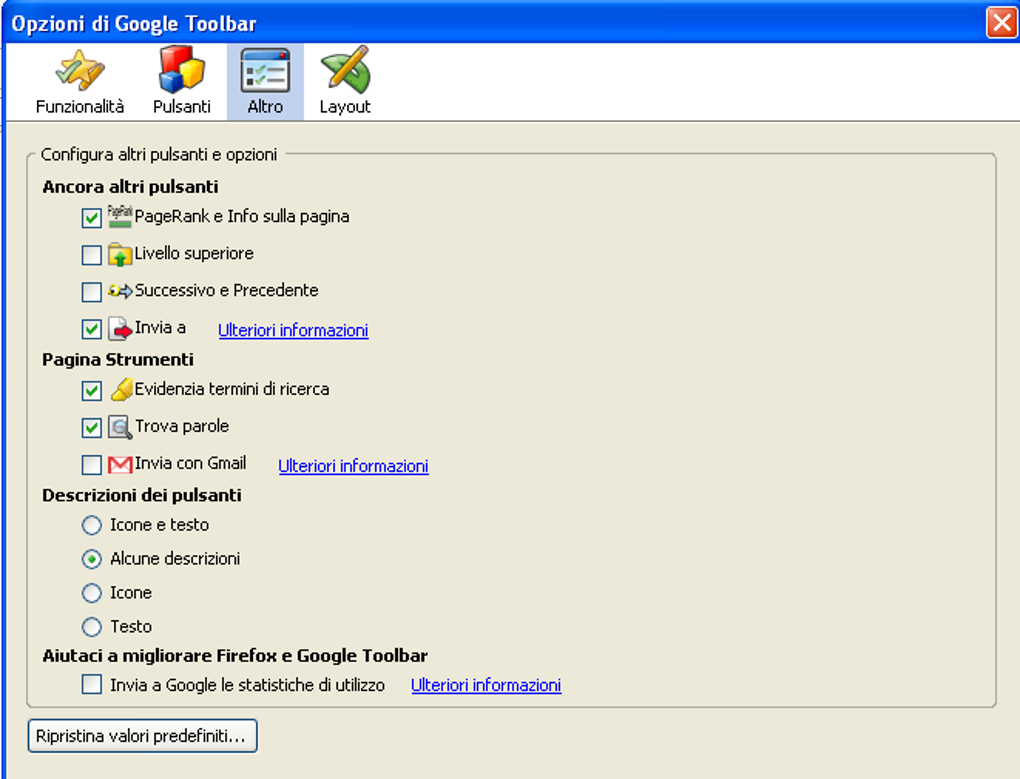1020x779 pixels.
Task: Click the Descrizioni dei pulsanti heading
Action: click(x=142, y=495)
